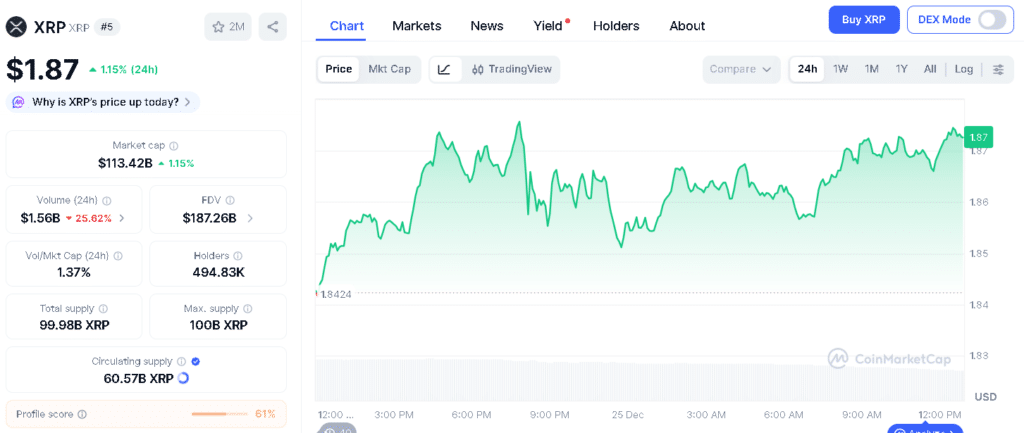Viewport: 1024px width, 433px height.
Task: Open 'Why is XRP's price up today?'
Action: point(103,102)
